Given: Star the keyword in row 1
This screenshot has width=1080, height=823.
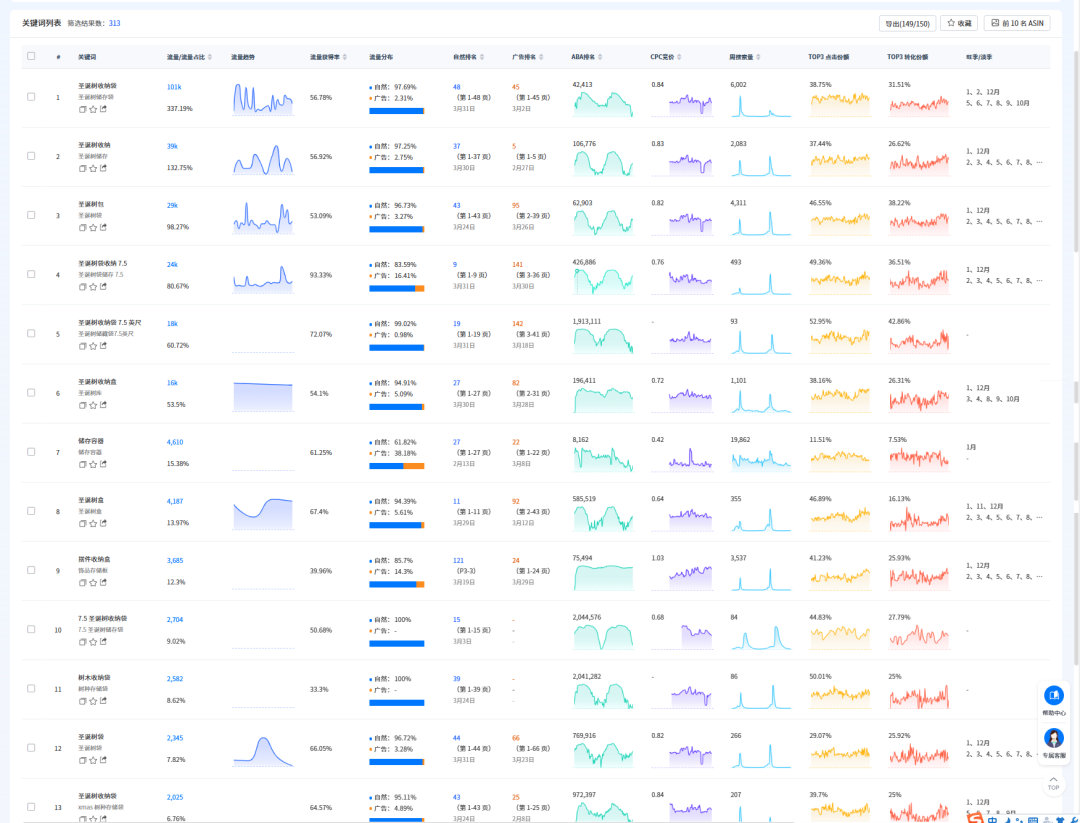Looking at the screenshot, I should (x=93, y=109).
